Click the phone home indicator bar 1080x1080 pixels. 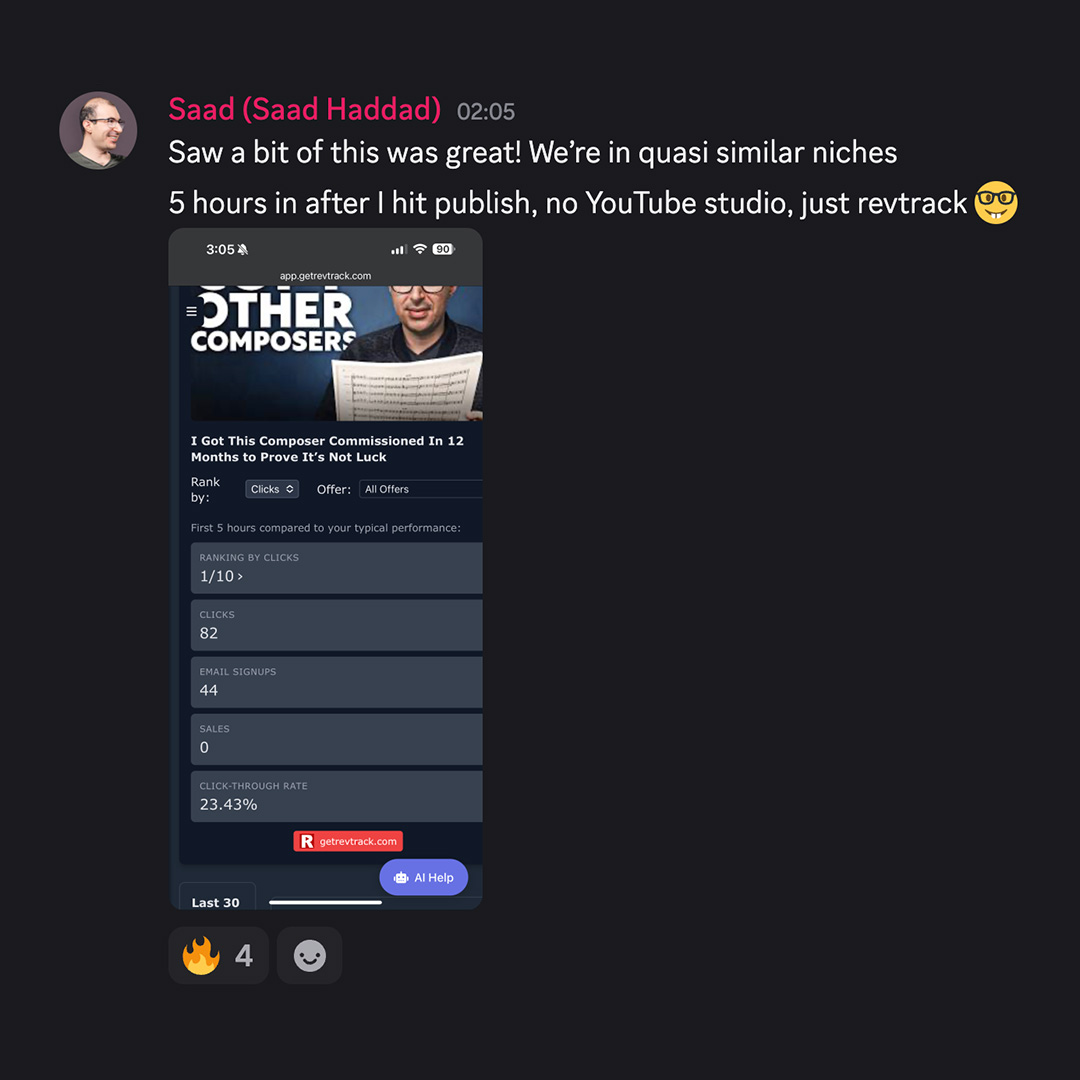pos(325,902)
